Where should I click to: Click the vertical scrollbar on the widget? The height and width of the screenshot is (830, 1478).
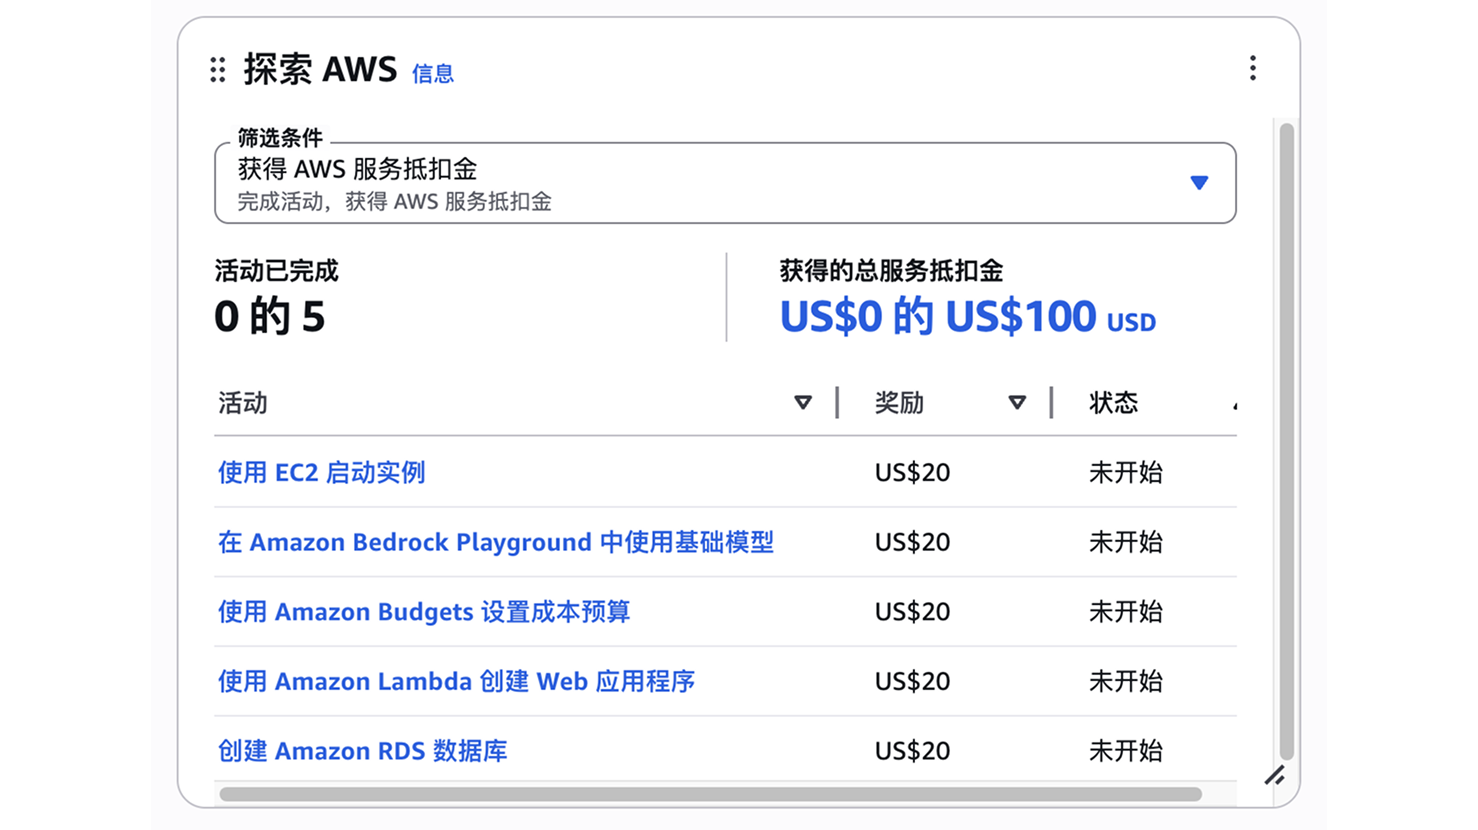tap(1286, 440)
